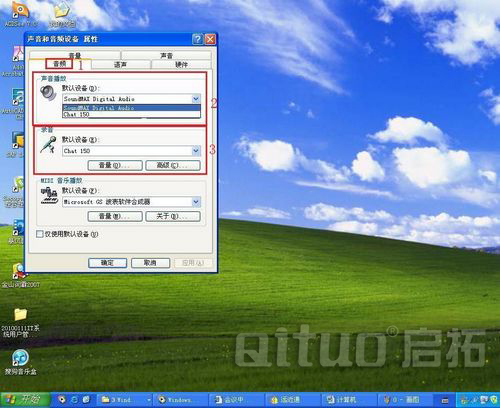Switch to the 画图 Paint taskbar window
The height and width of the screenshot is (408, 500).
click(x=405, y=399)
